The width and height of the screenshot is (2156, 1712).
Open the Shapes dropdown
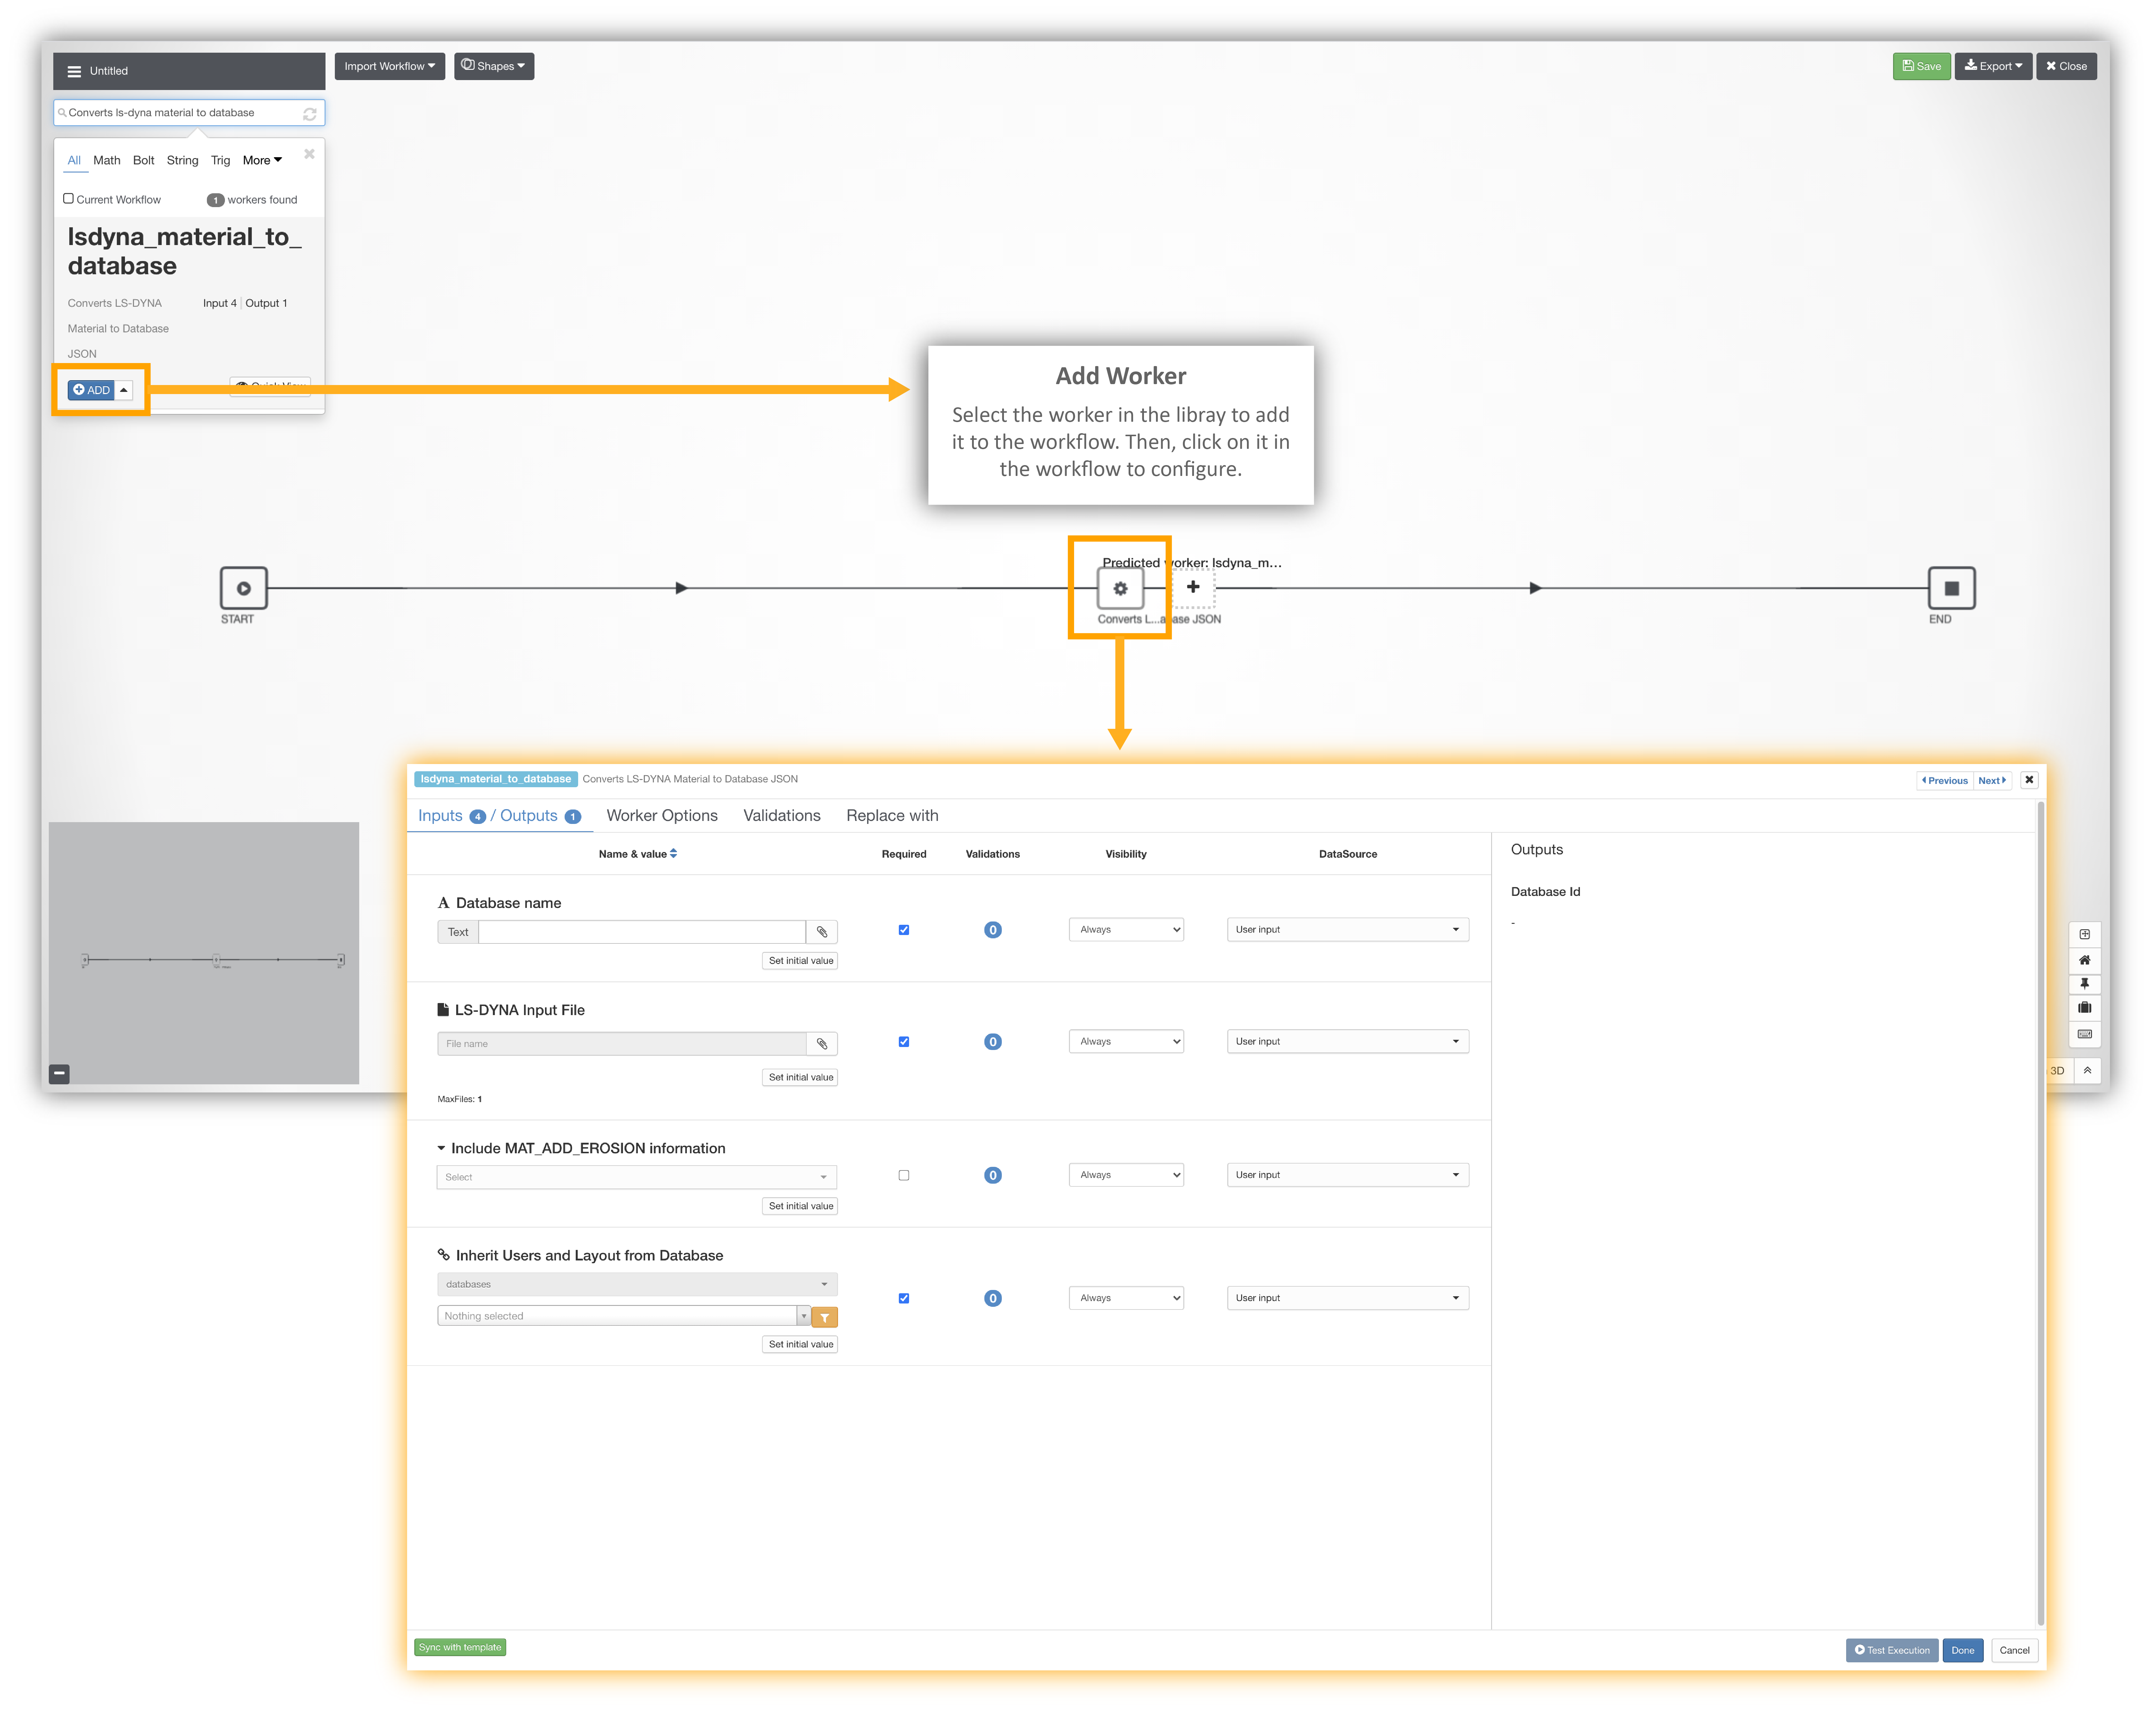pos(494,66)
